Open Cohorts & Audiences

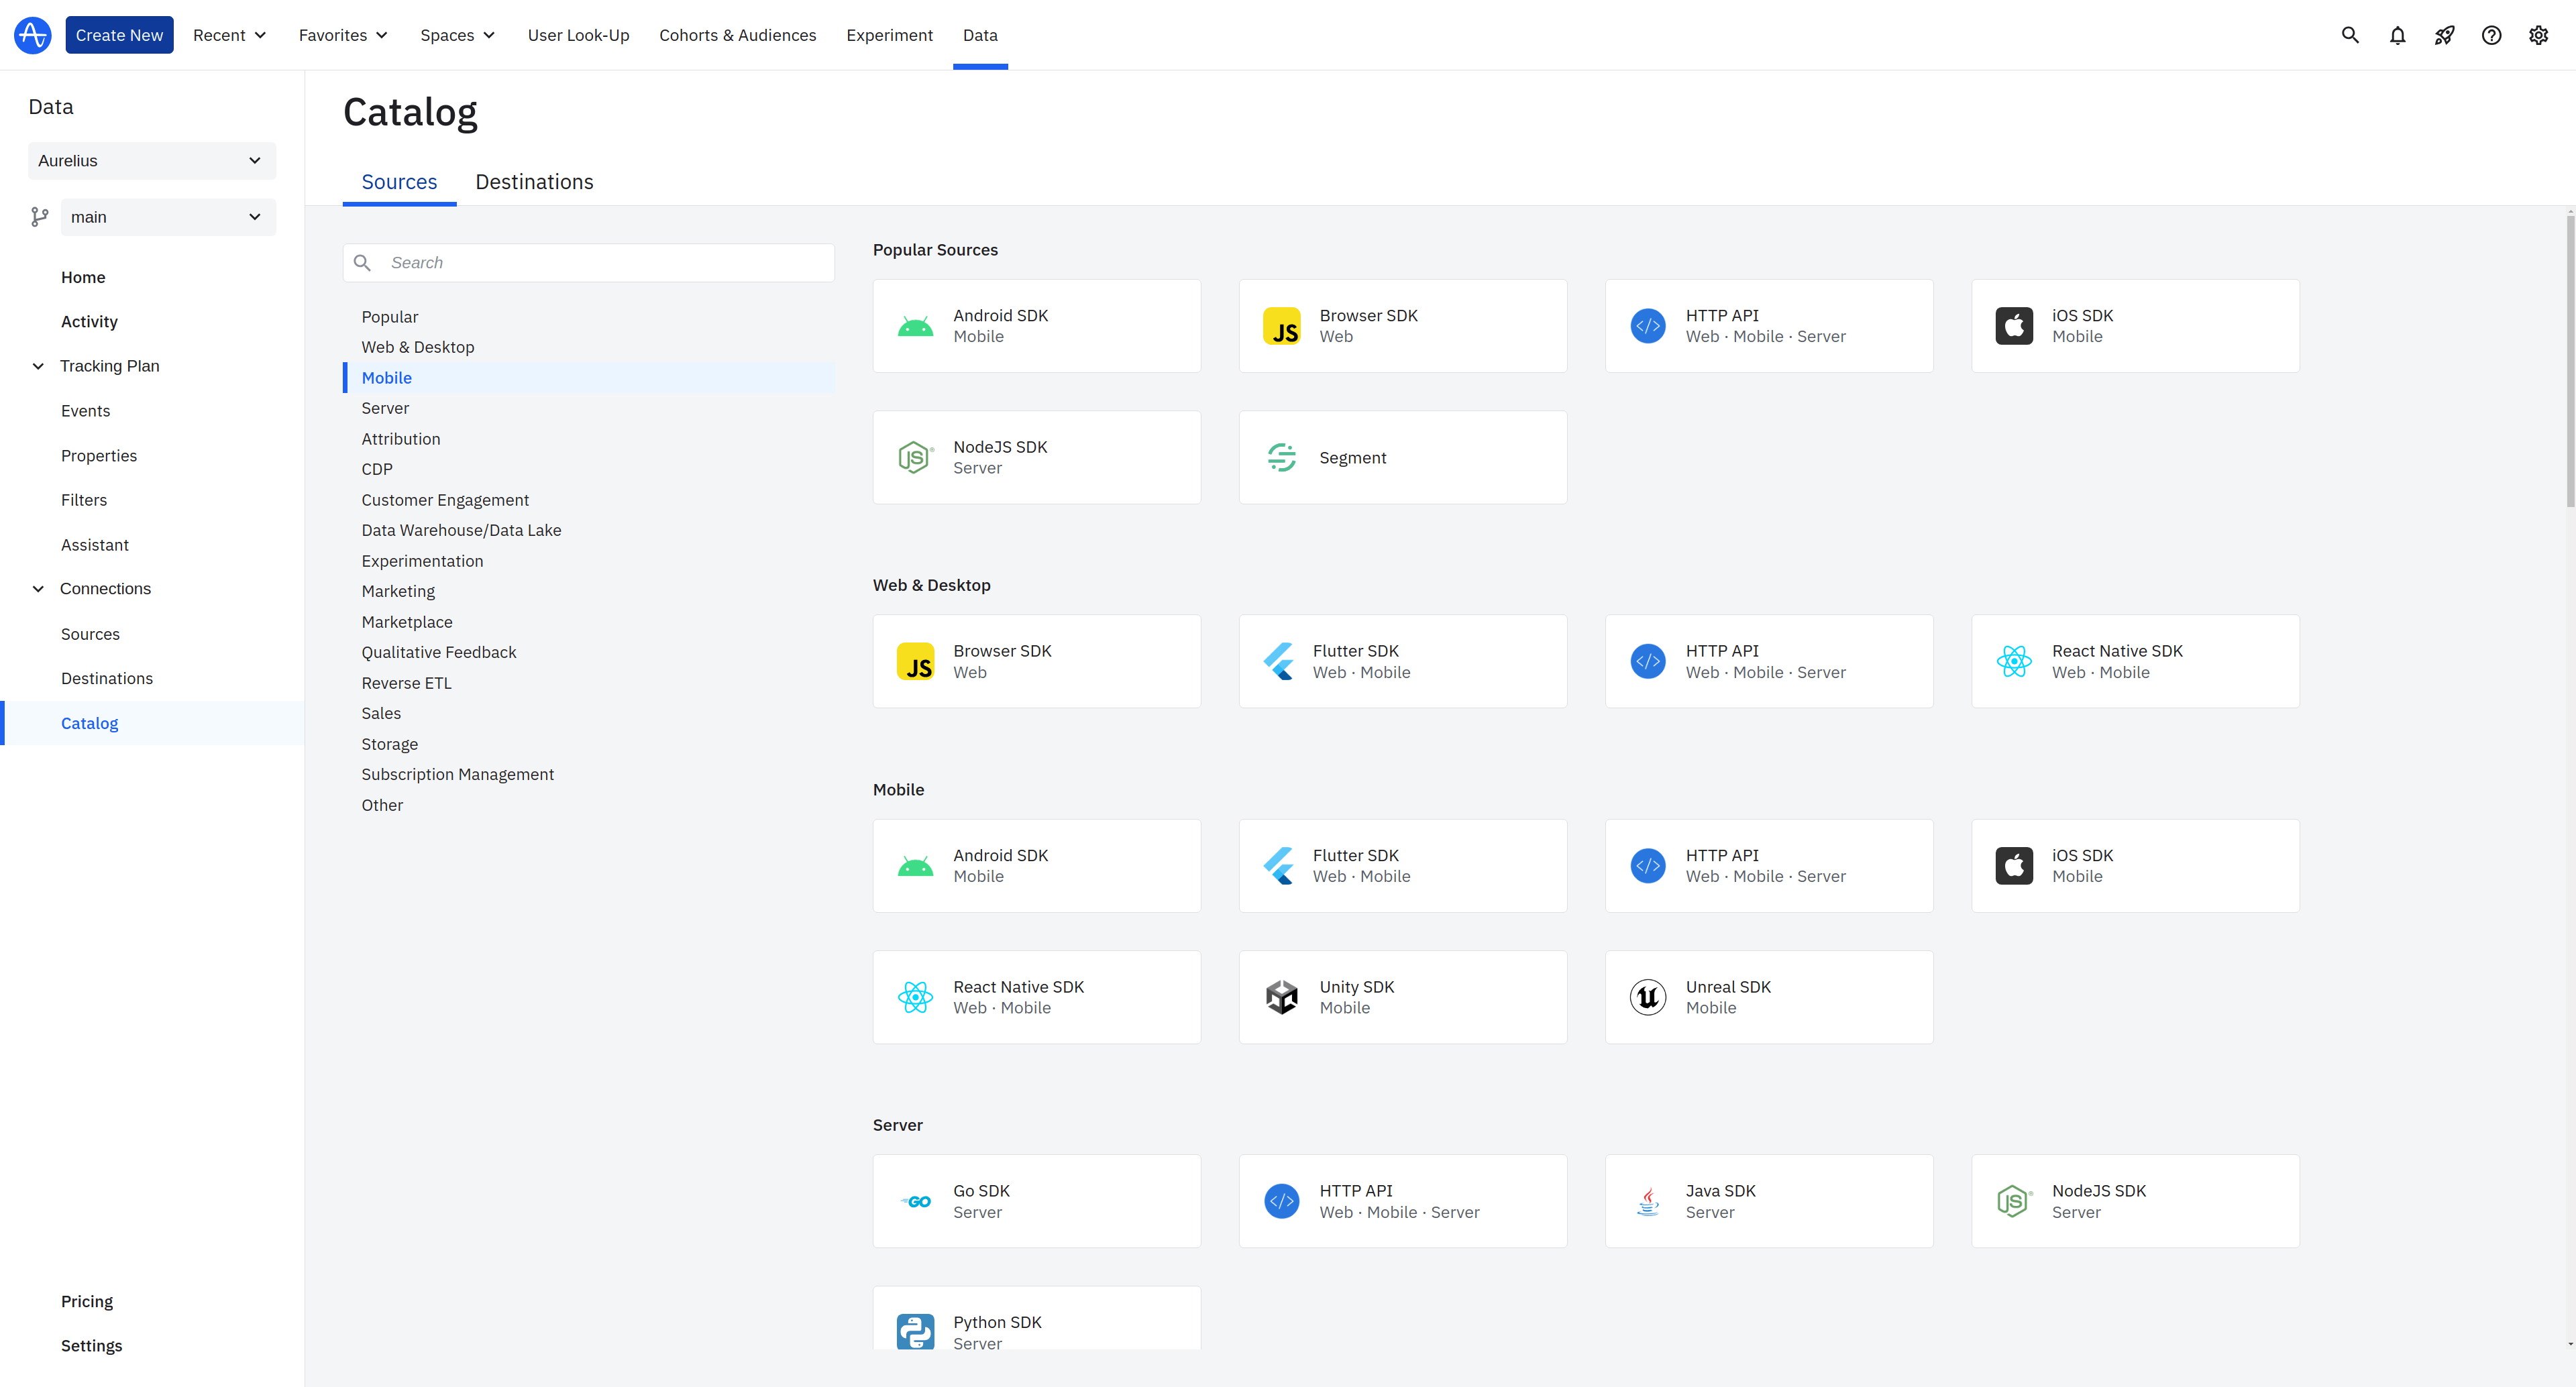pyautogui.click(x=737, y=35)
